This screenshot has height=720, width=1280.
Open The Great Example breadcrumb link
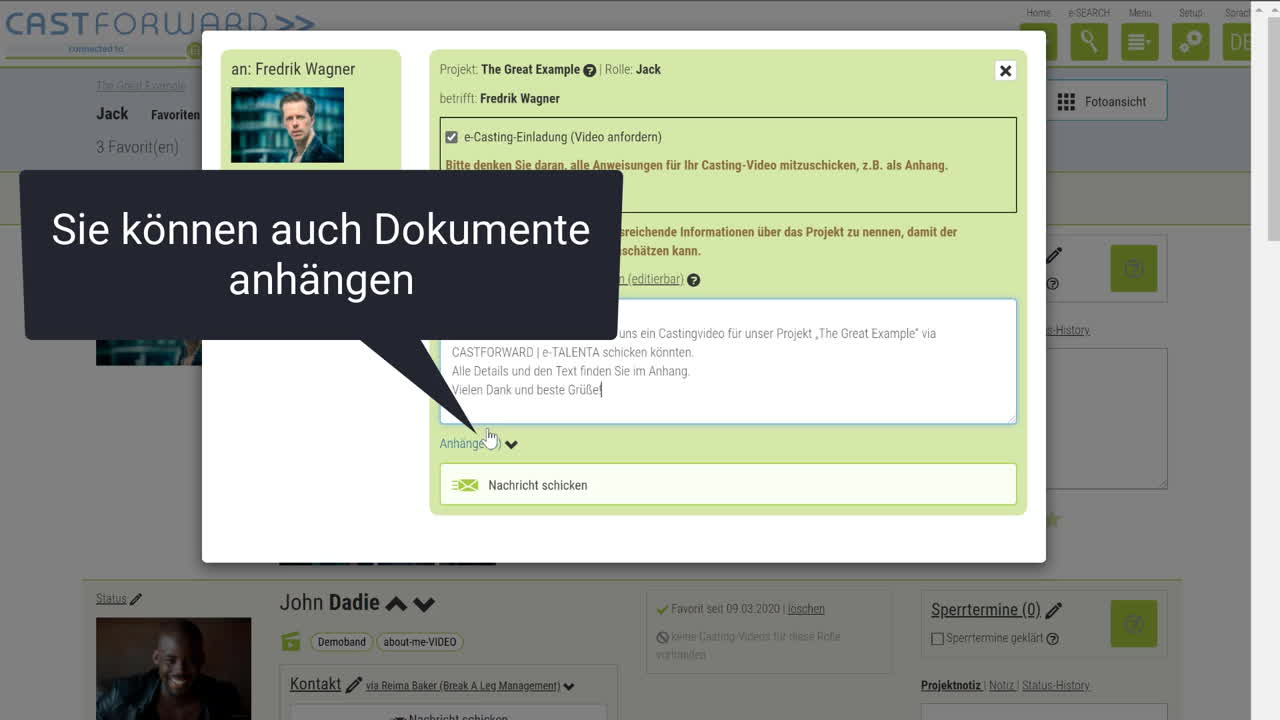[140, 86]
